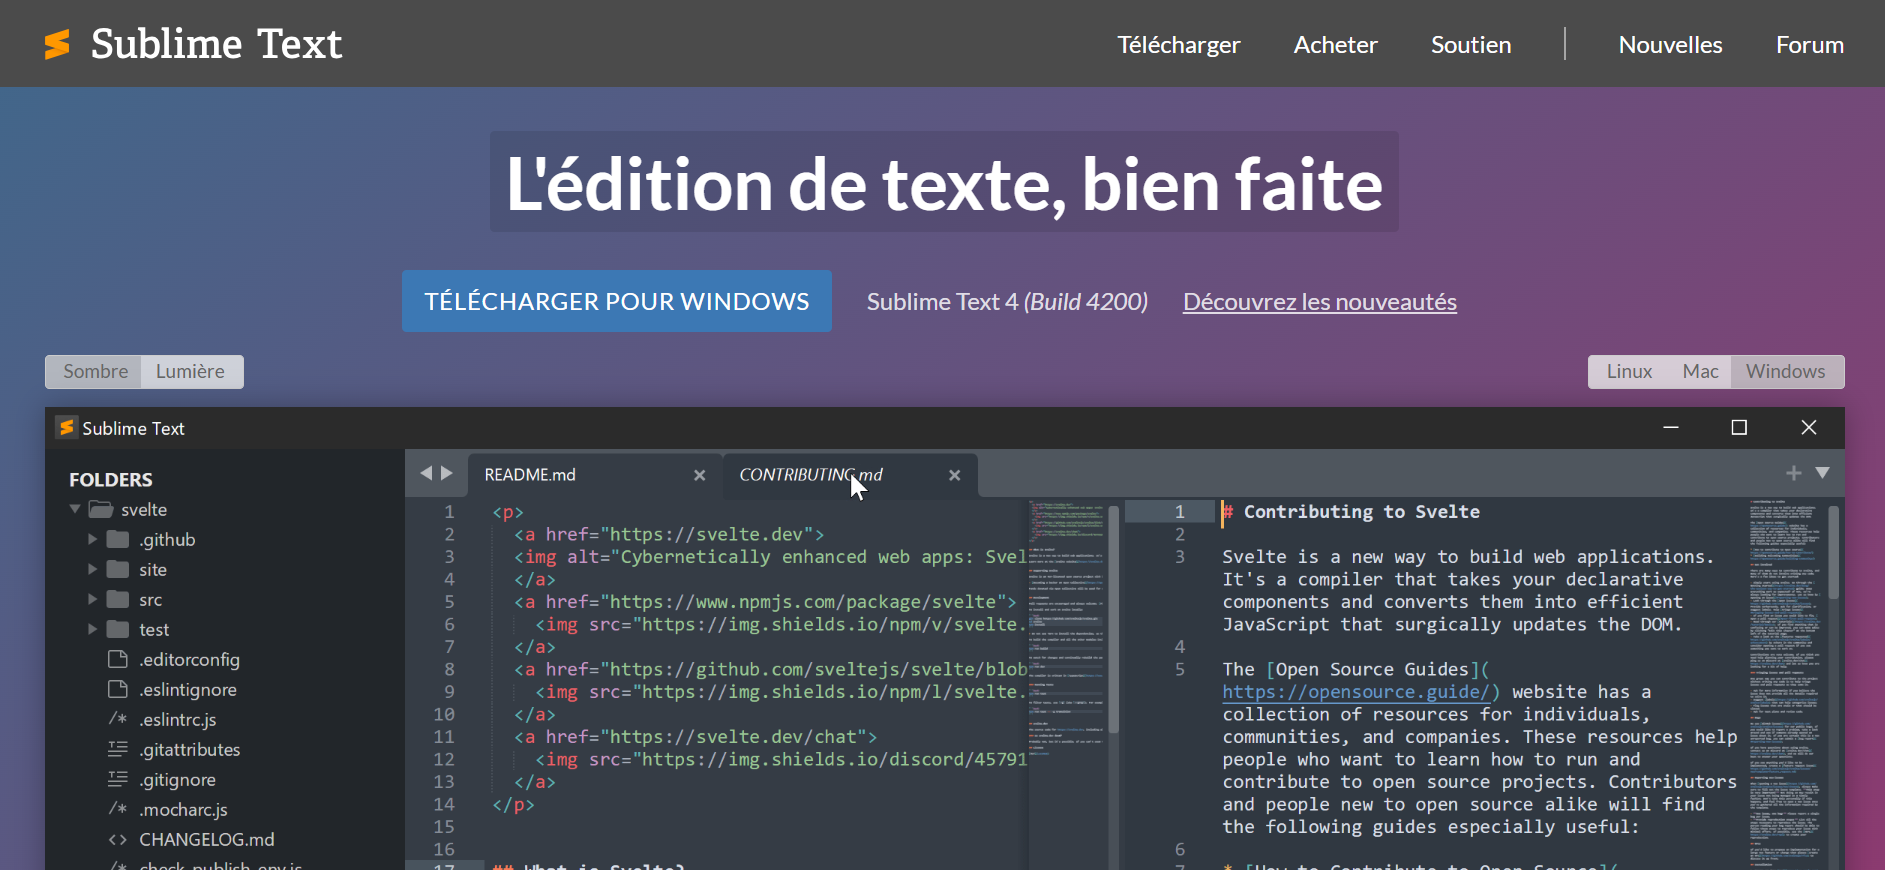Click 'Sublime Text 4 (Build 4200)' text
This screenshot has height=870, width=1885.
pyautogui.click(x=1007, y=302)
